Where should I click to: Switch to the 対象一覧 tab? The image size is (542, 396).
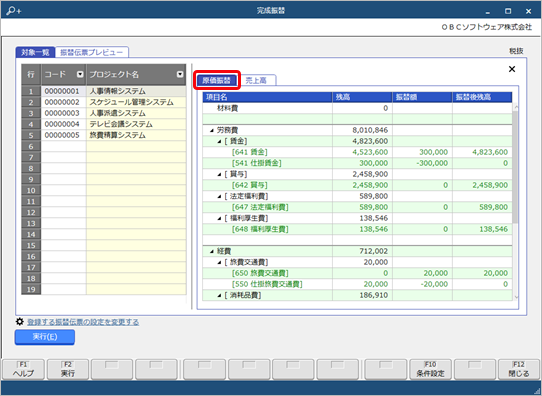coord(35,53)
